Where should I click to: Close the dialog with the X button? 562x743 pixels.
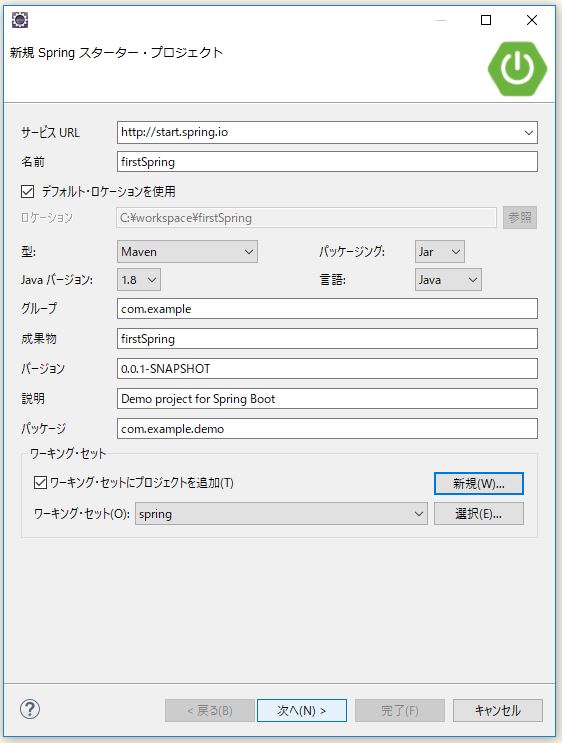(532, 20)
